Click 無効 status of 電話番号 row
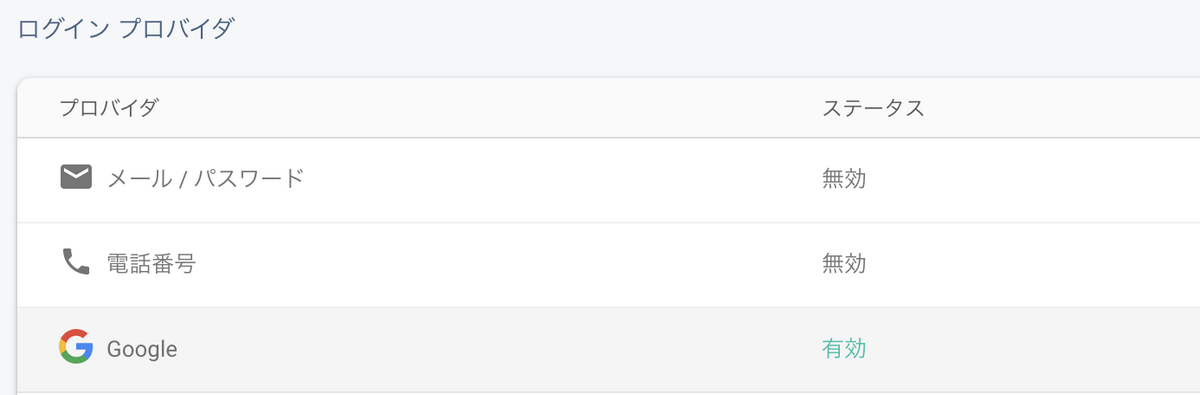Screen dimensions: 1200x395 pos(843,264)
